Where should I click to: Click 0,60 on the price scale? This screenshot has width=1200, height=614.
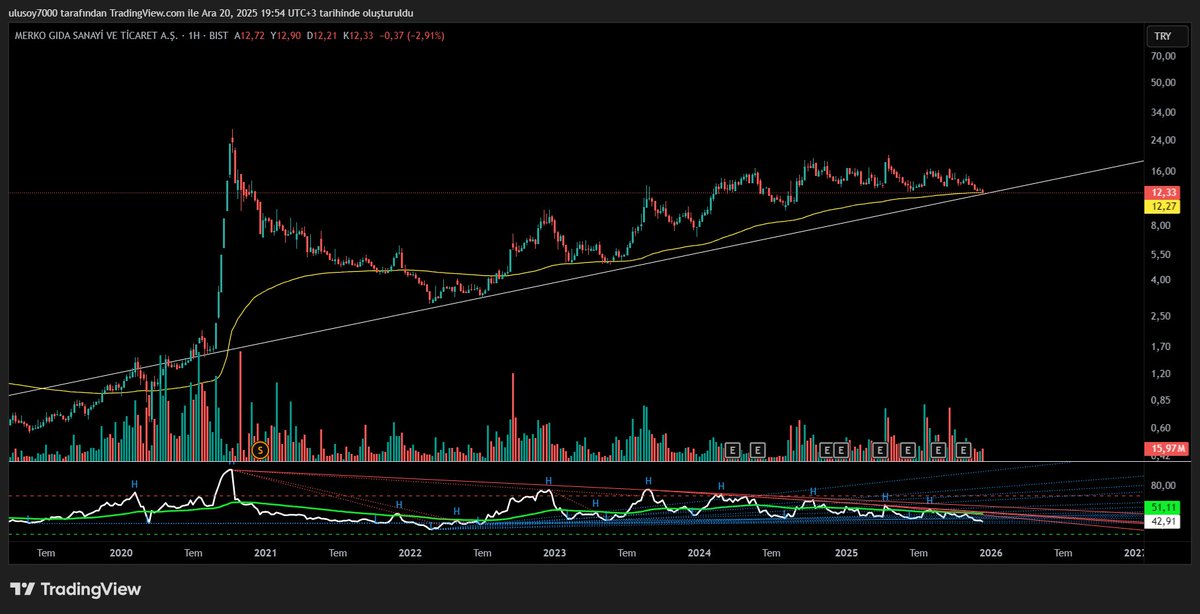tap(1163, 428)
